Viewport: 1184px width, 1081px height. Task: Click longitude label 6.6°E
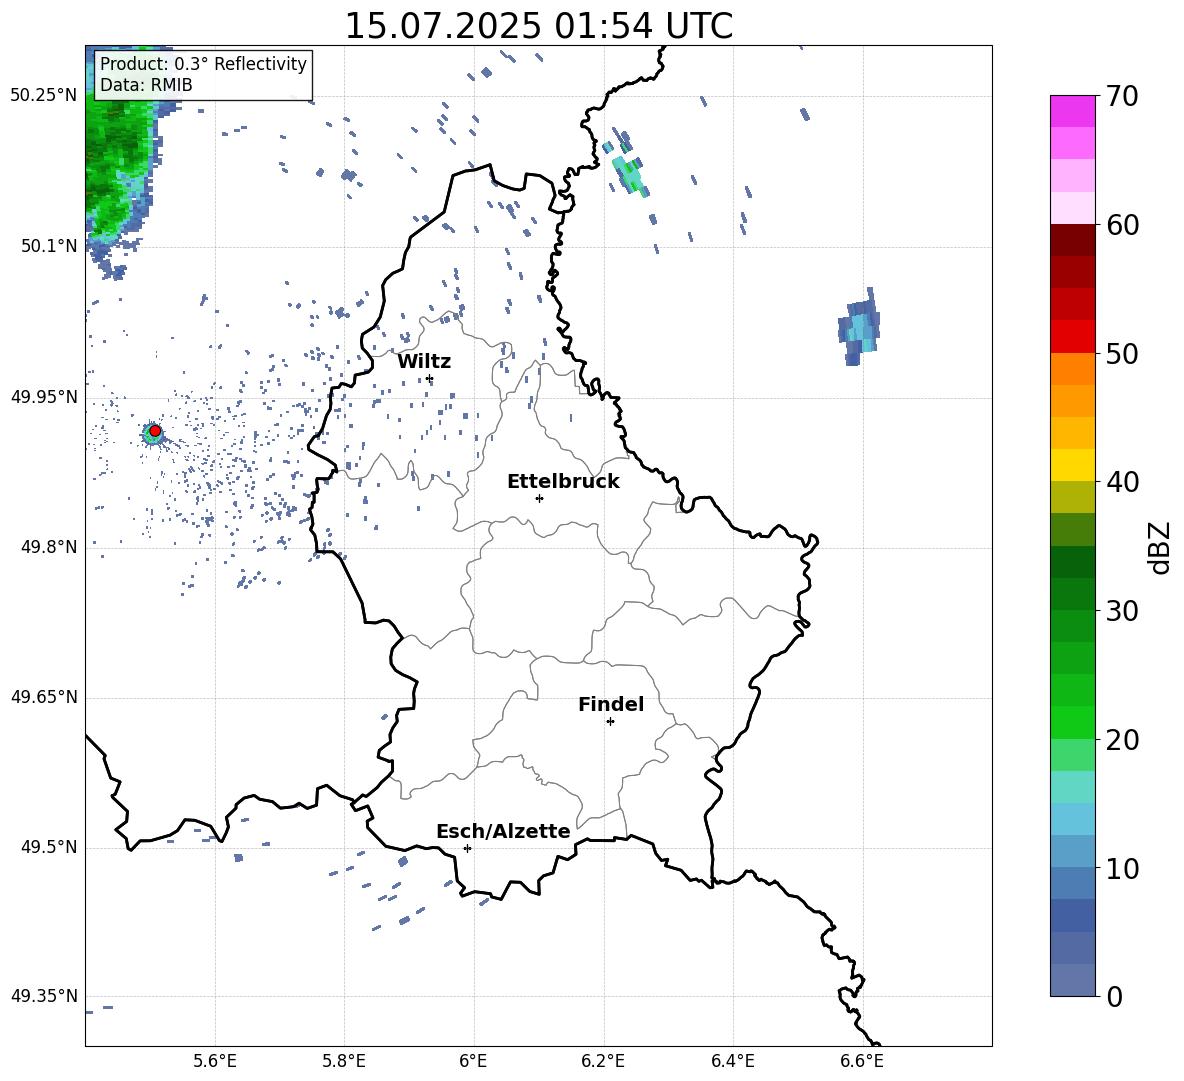click(862, 1061)
